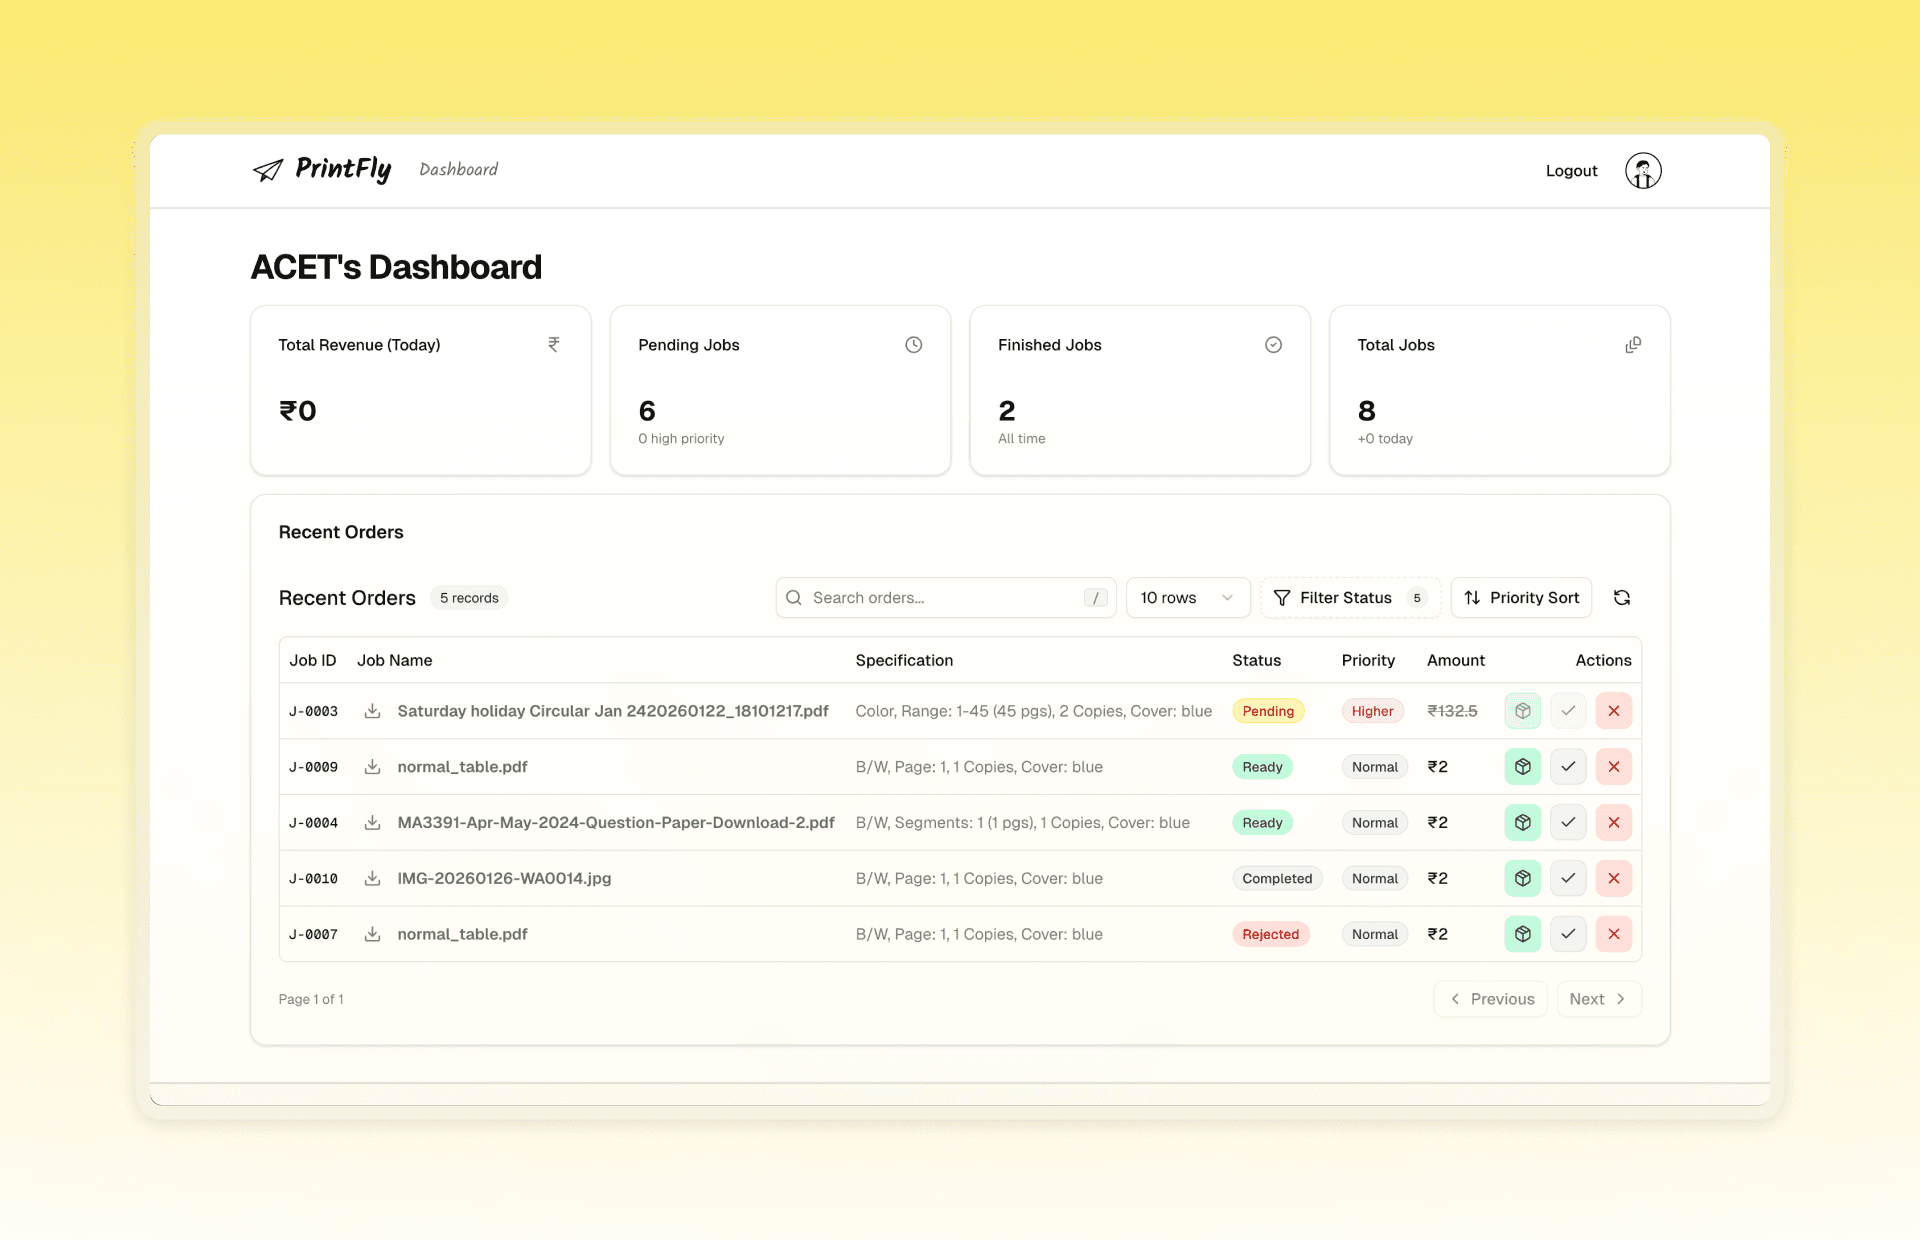Click the rupee icon on Total Revenue card

(553, 344)
